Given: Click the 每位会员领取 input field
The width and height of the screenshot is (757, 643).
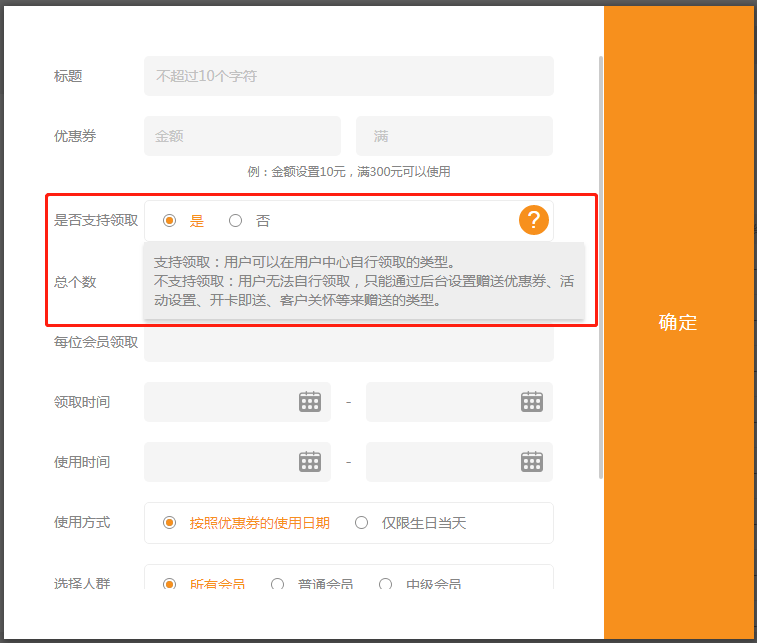Looking at the screenshot, I should point(348,344).
